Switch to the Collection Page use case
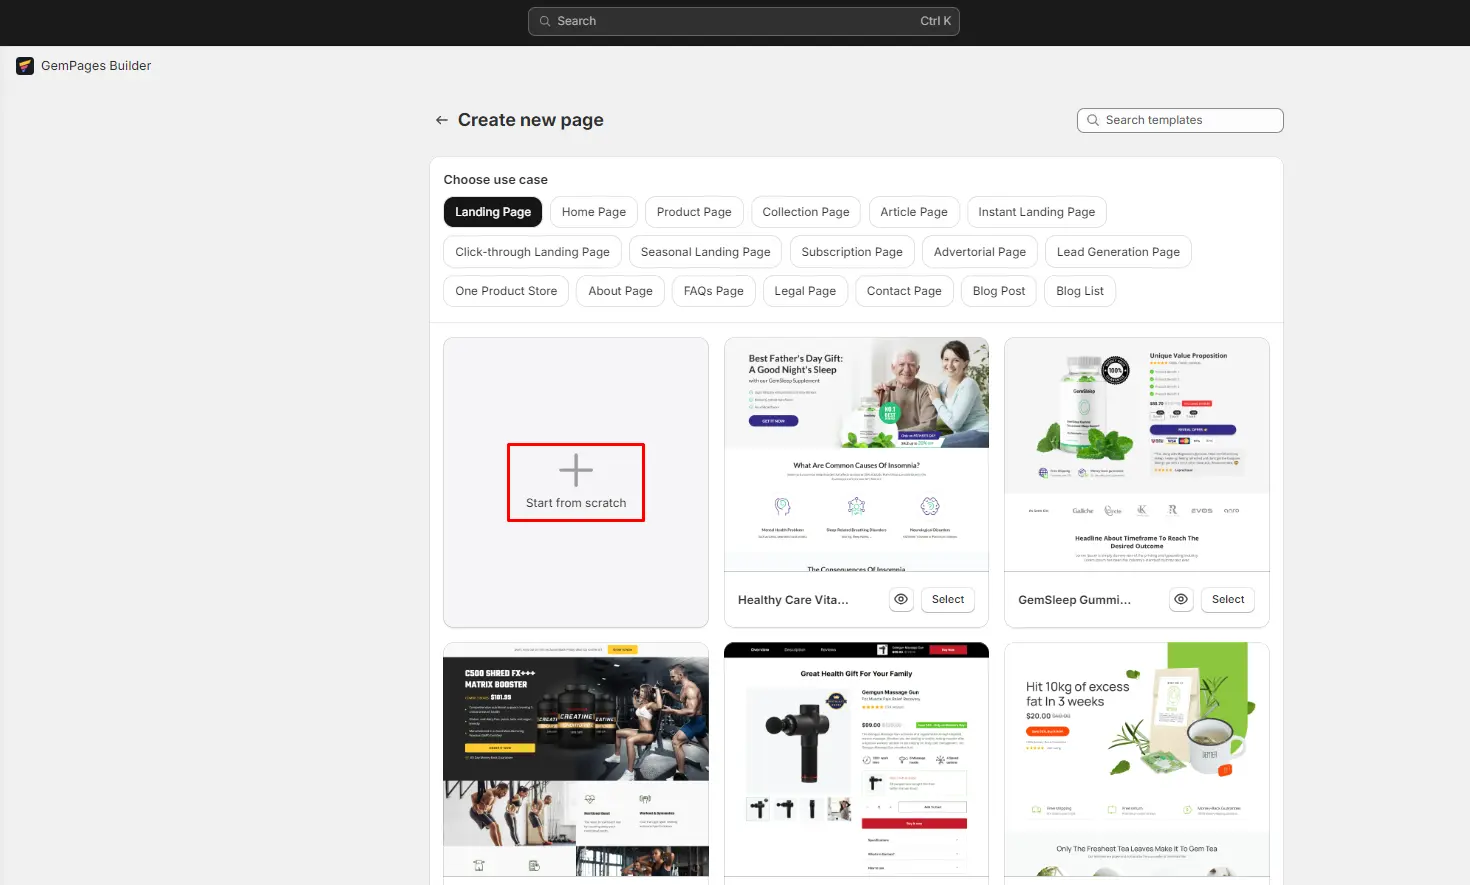1470x885 pixels. (805, 211)
